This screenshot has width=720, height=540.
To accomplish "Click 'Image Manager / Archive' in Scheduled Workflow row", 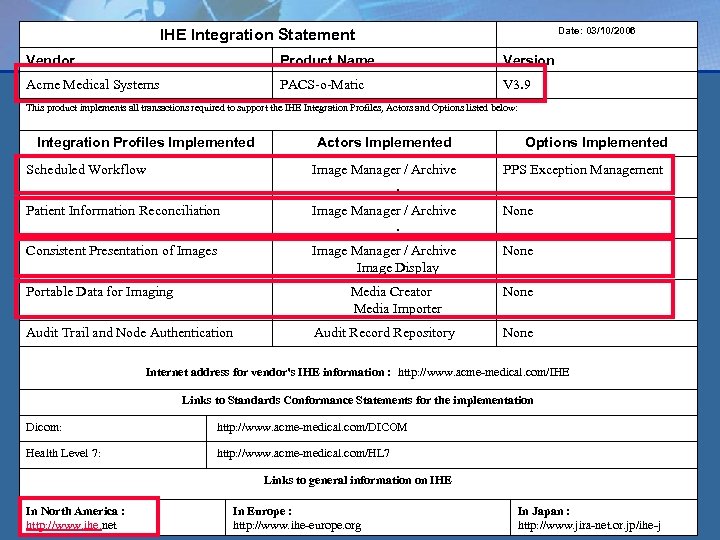I will pos(384,170).
